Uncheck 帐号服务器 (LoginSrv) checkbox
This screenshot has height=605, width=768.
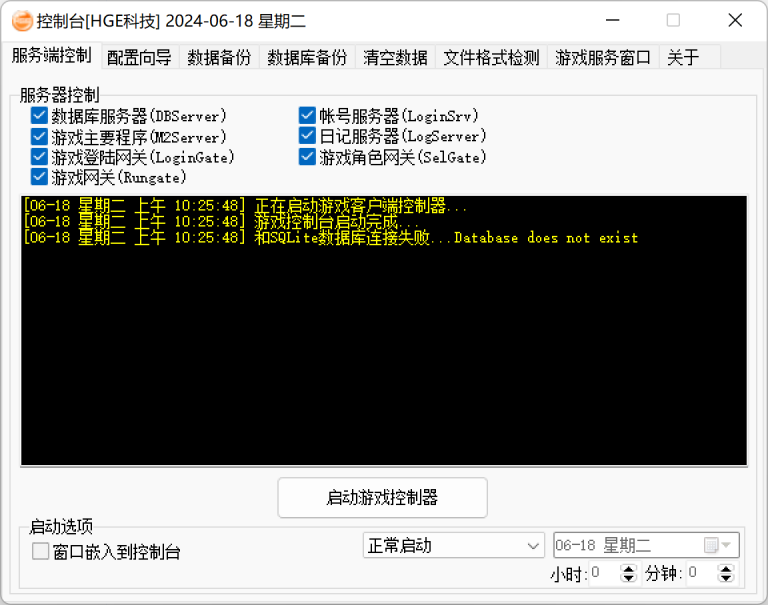pyautogui.click(x=307, y=116)
